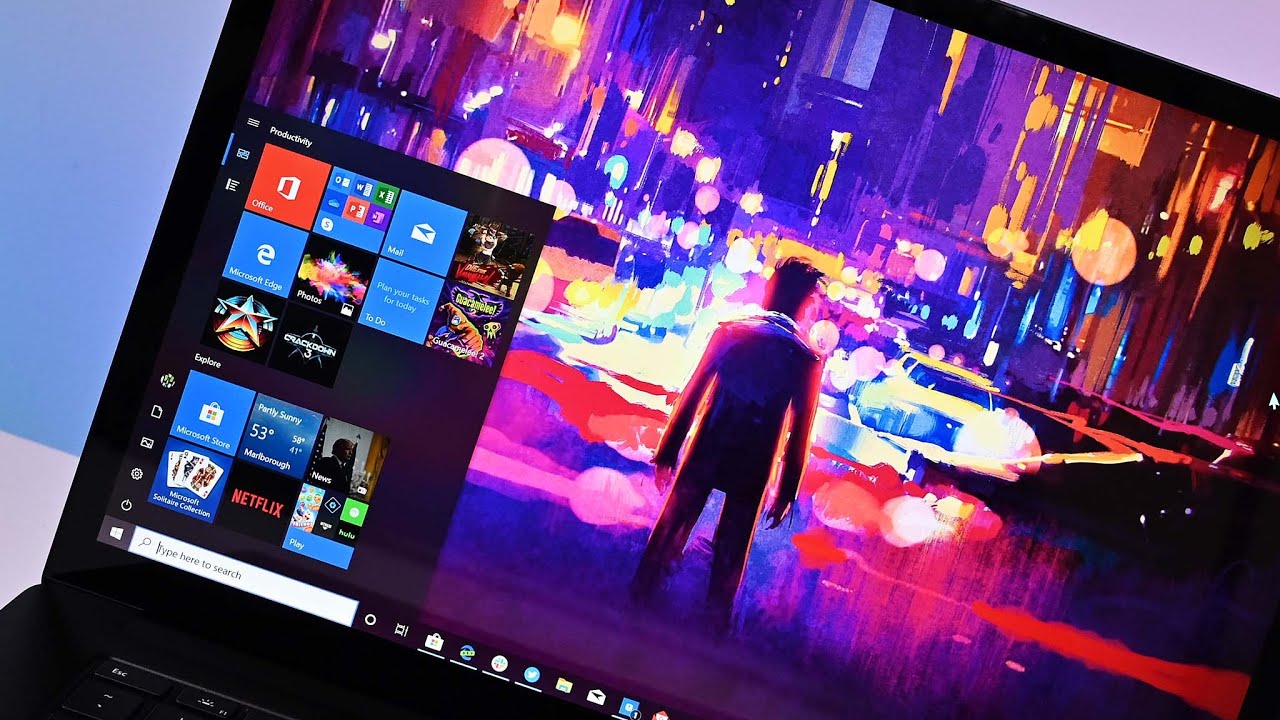The height and width of the screenshot is (720, 1280).
Task: Open Microsoft Store on taskbar
Action: pyautogui.click(x=434, y=642)
